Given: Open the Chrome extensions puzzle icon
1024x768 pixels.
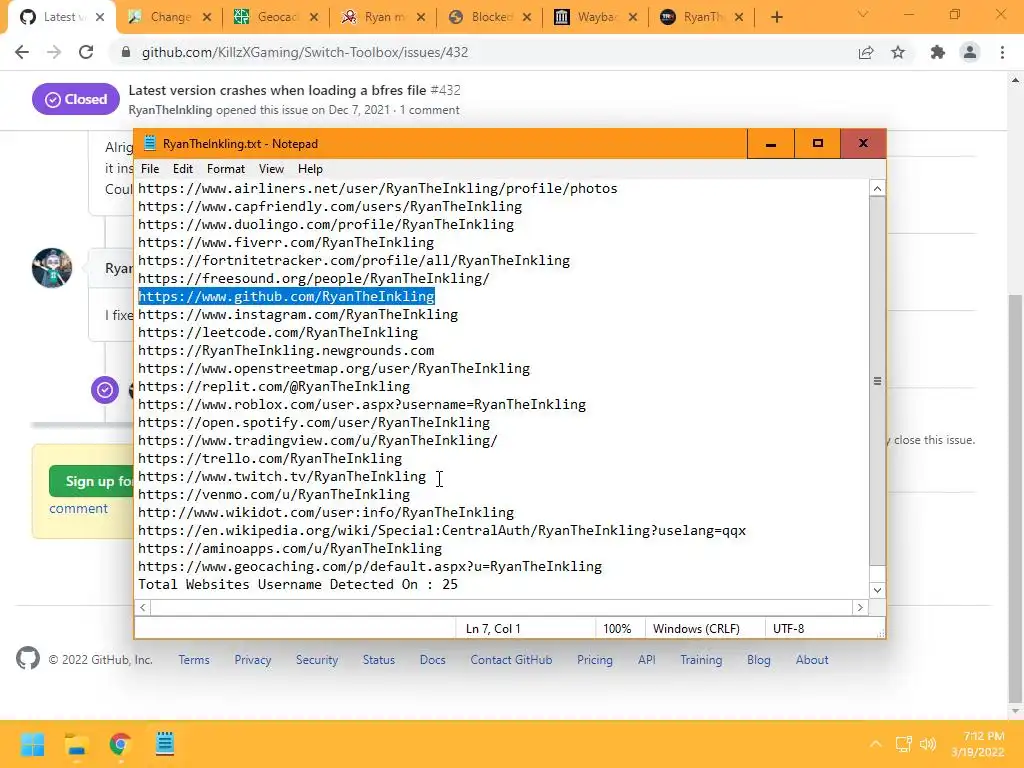Looking at the screenshot, I should (938, 52).
